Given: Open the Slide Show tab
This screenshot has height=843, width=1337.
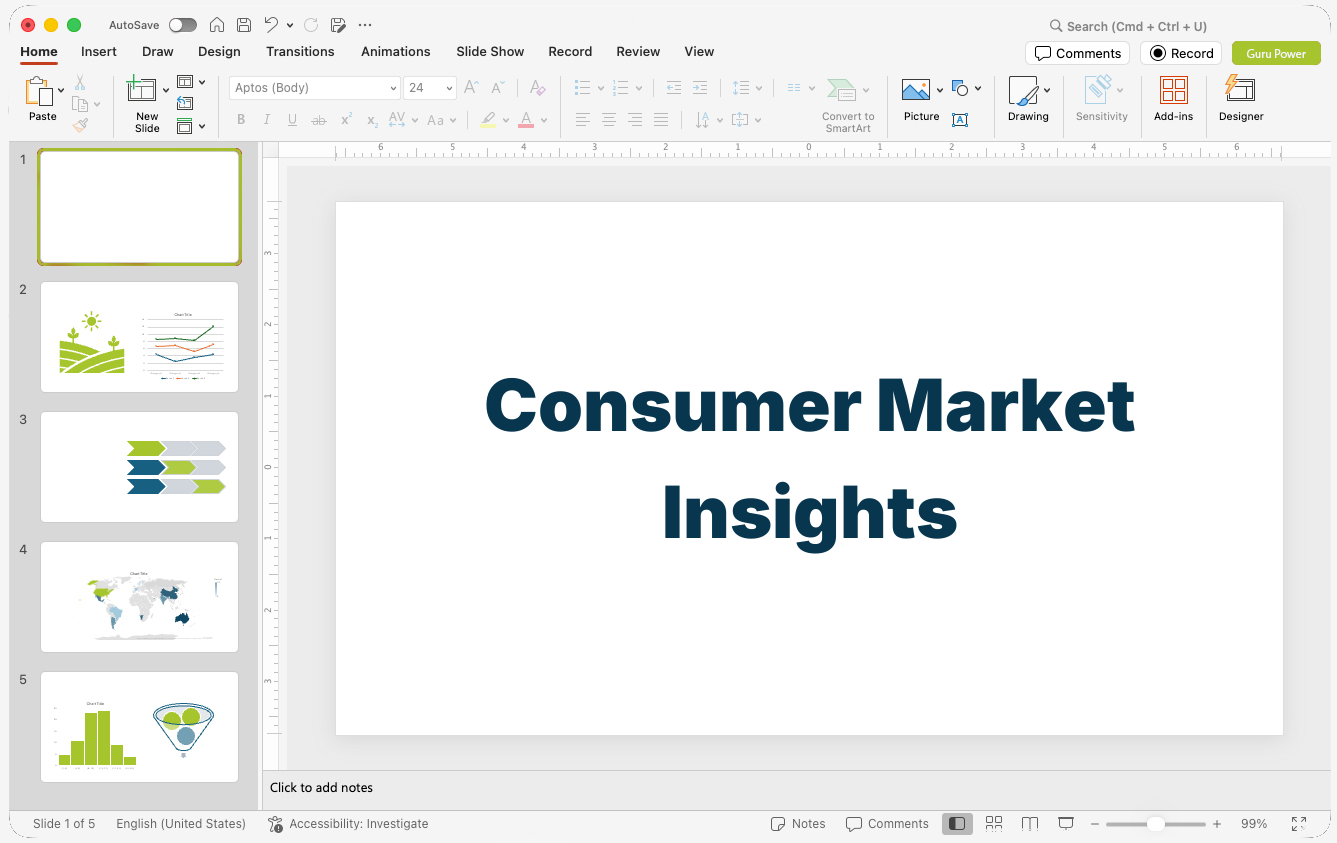Looking at the screenshot, I should [490, 52].
